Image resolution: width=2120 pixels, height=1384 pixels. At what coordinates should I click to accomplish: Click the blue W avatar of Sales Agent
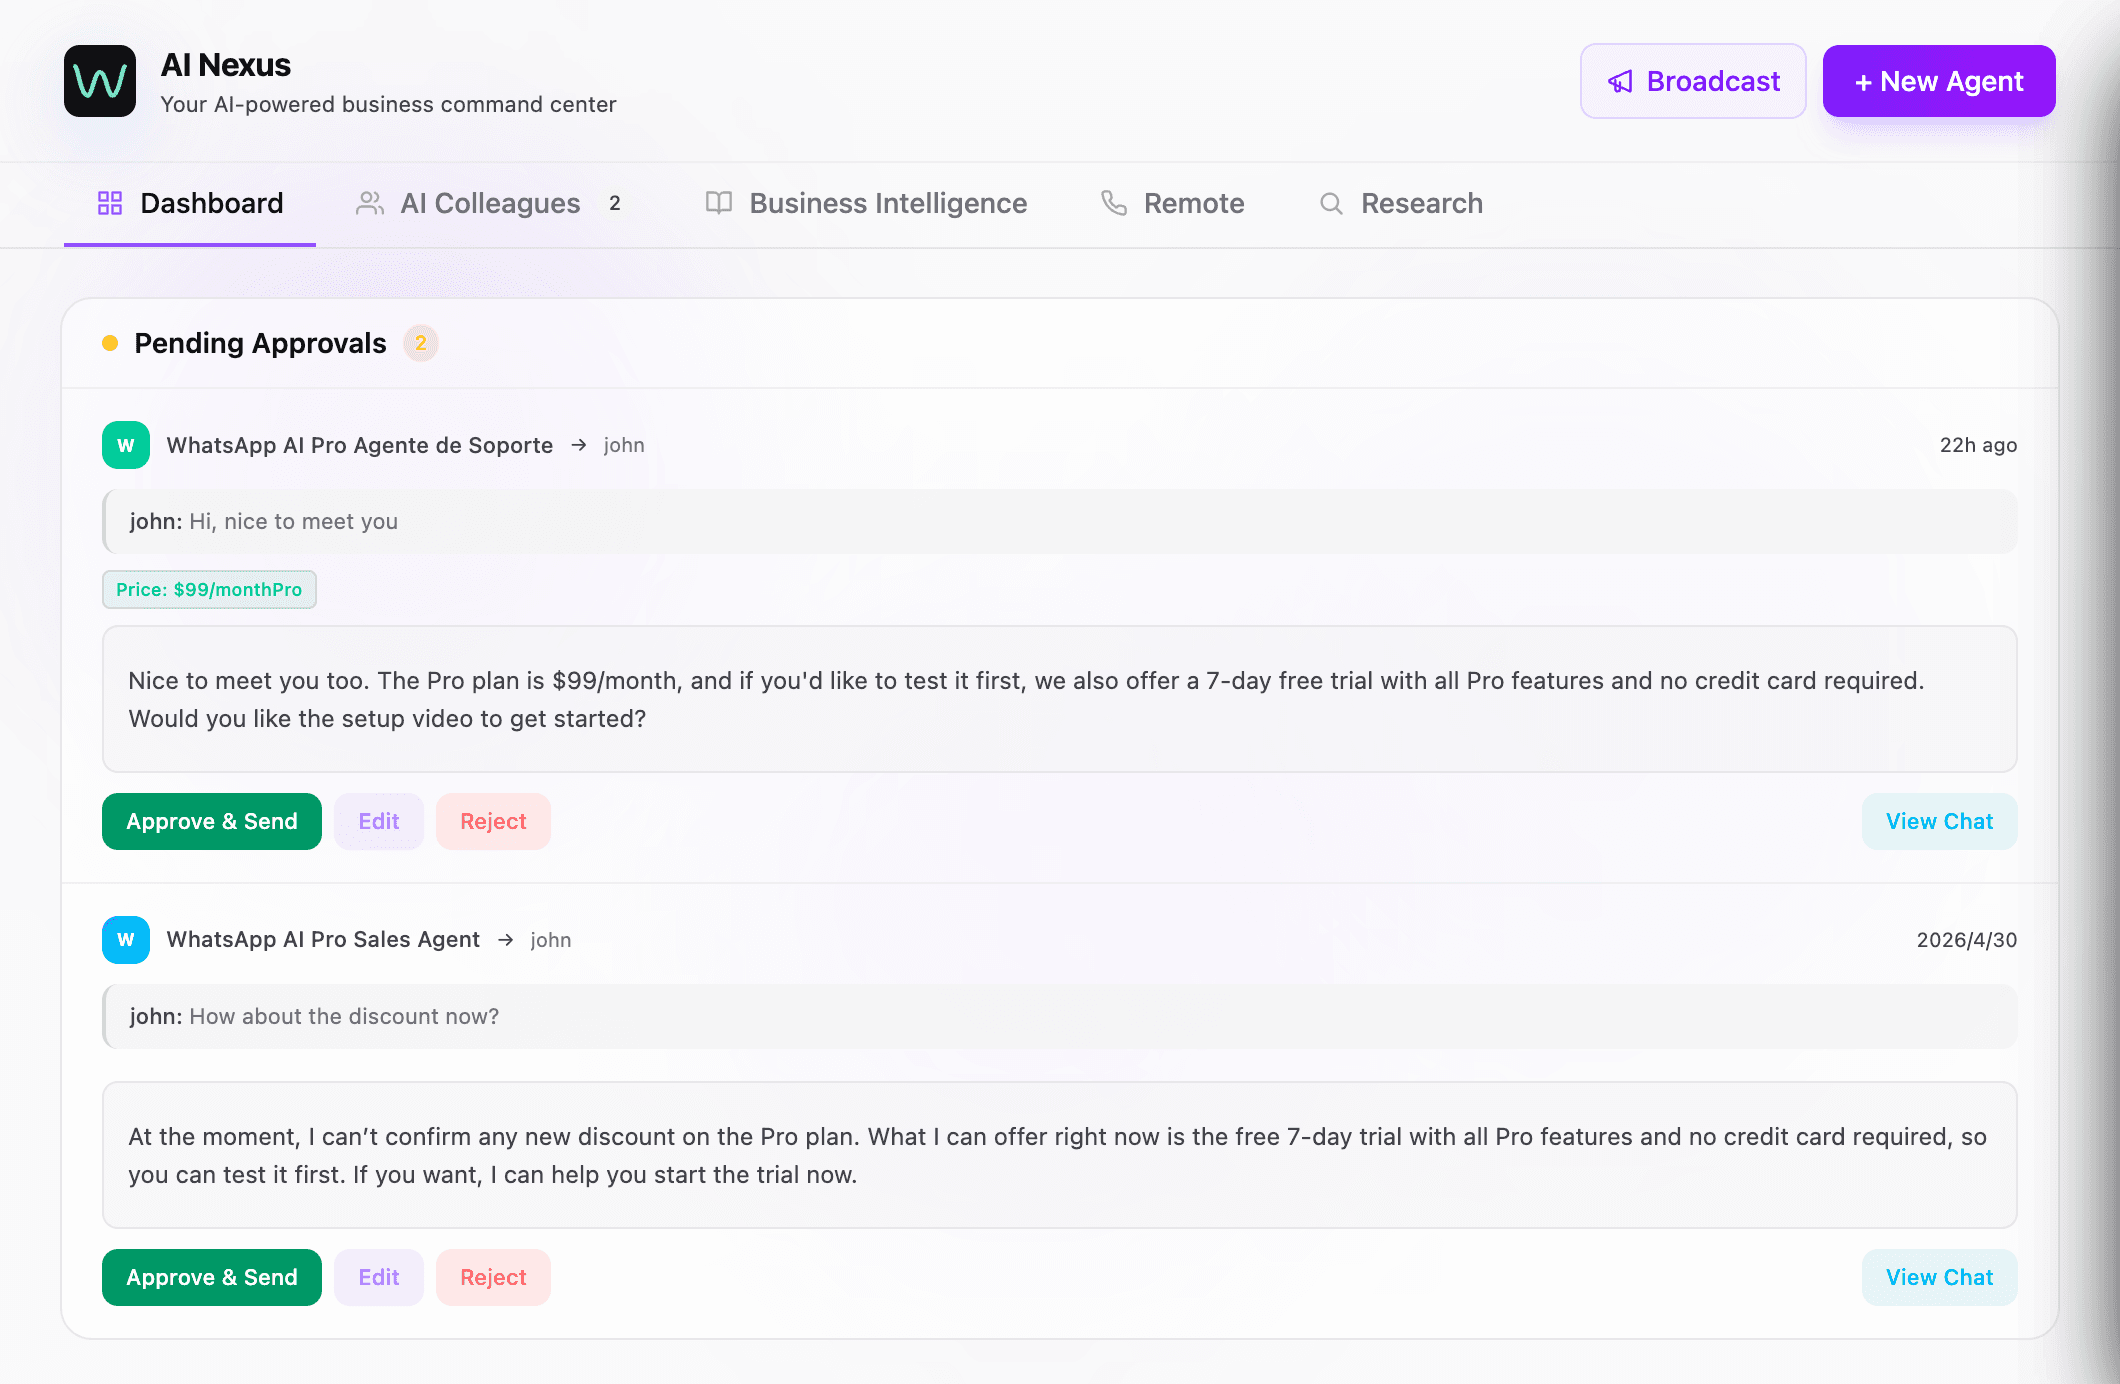click(126, 940)
